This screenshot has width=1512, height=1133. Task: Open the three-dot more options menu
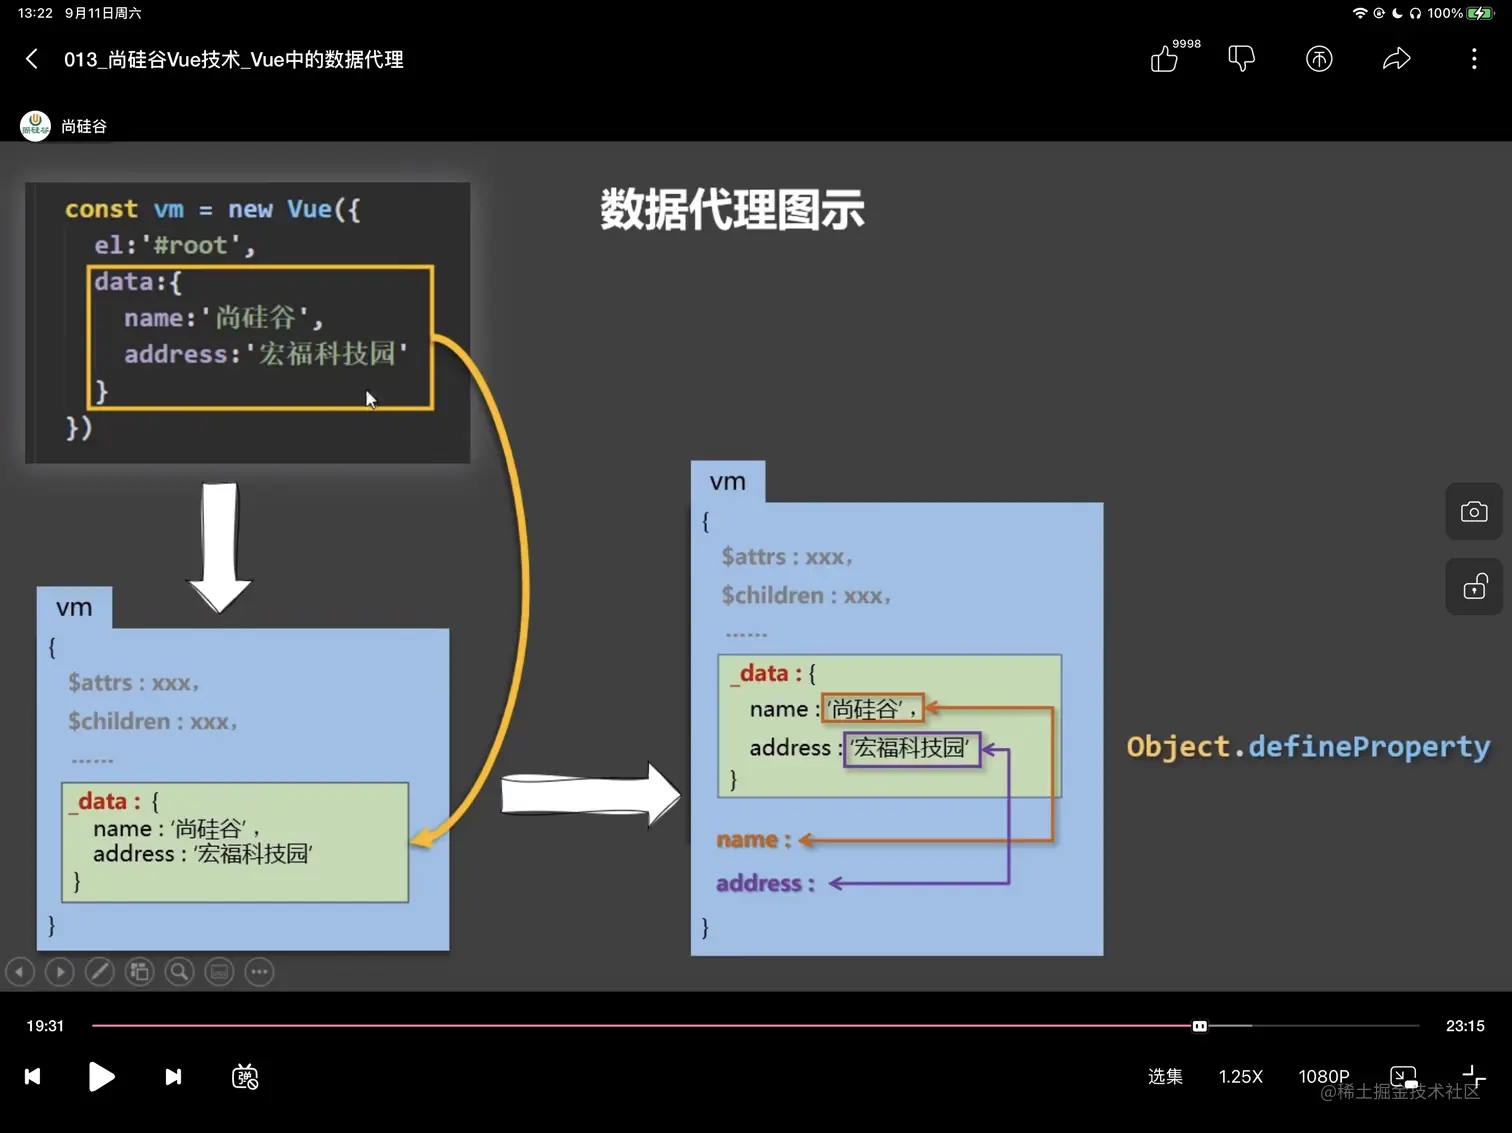(1474, 58)
